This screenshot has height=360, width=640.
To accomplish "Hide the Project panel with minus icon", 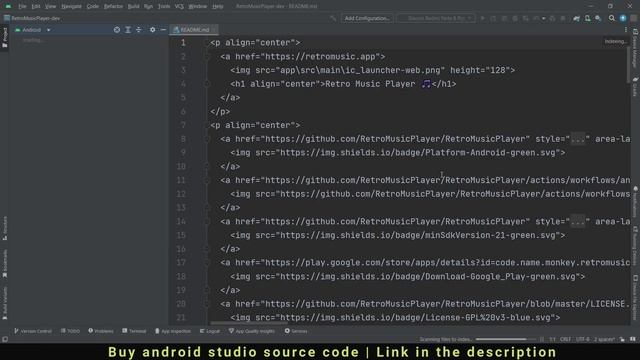I will tap(163, 30).
